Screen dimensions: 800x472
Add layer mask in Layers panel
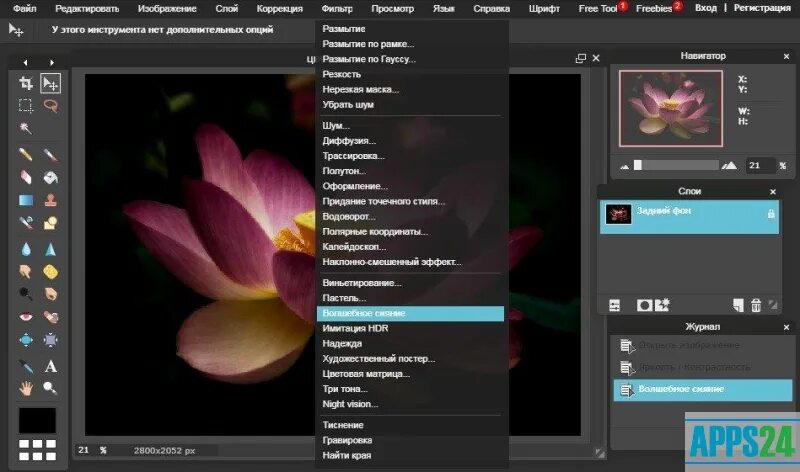(644, 305)
